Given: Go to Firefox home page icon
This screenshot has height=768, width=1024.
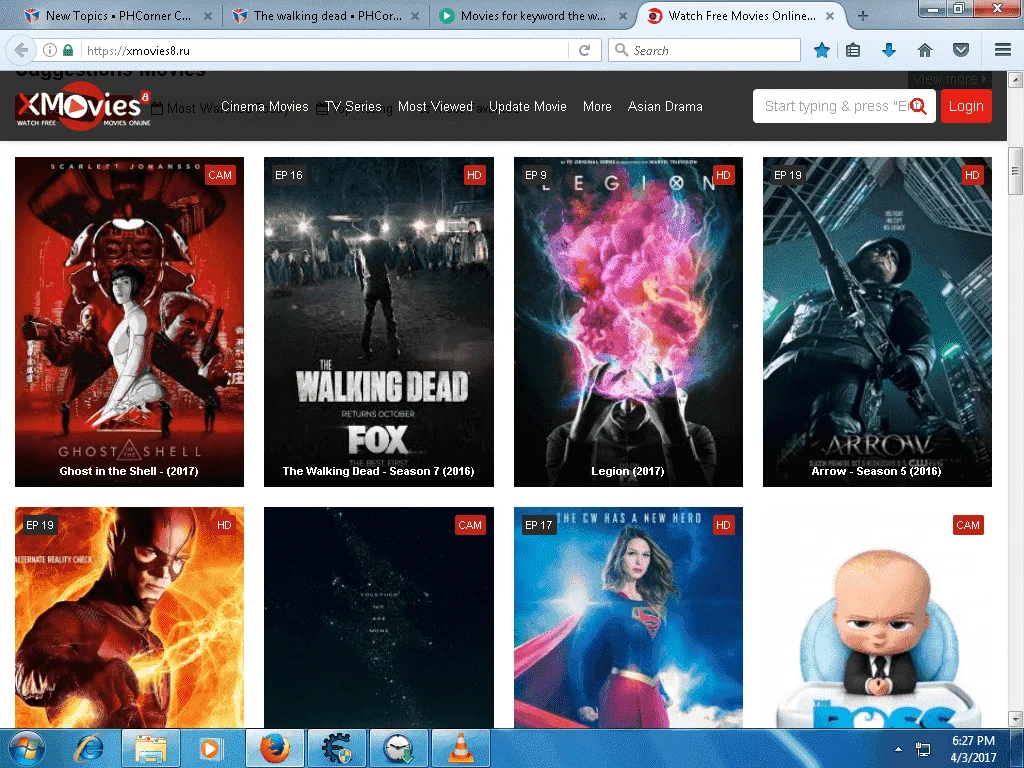Looking at the screenshot, I should [925, 50].
